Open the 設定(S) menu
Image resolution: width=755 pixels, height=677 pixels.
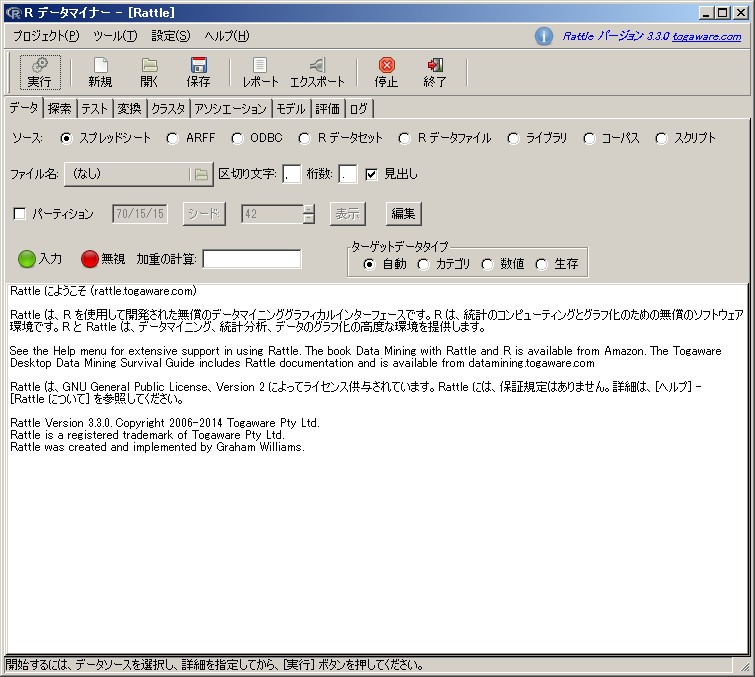[171, 36]
